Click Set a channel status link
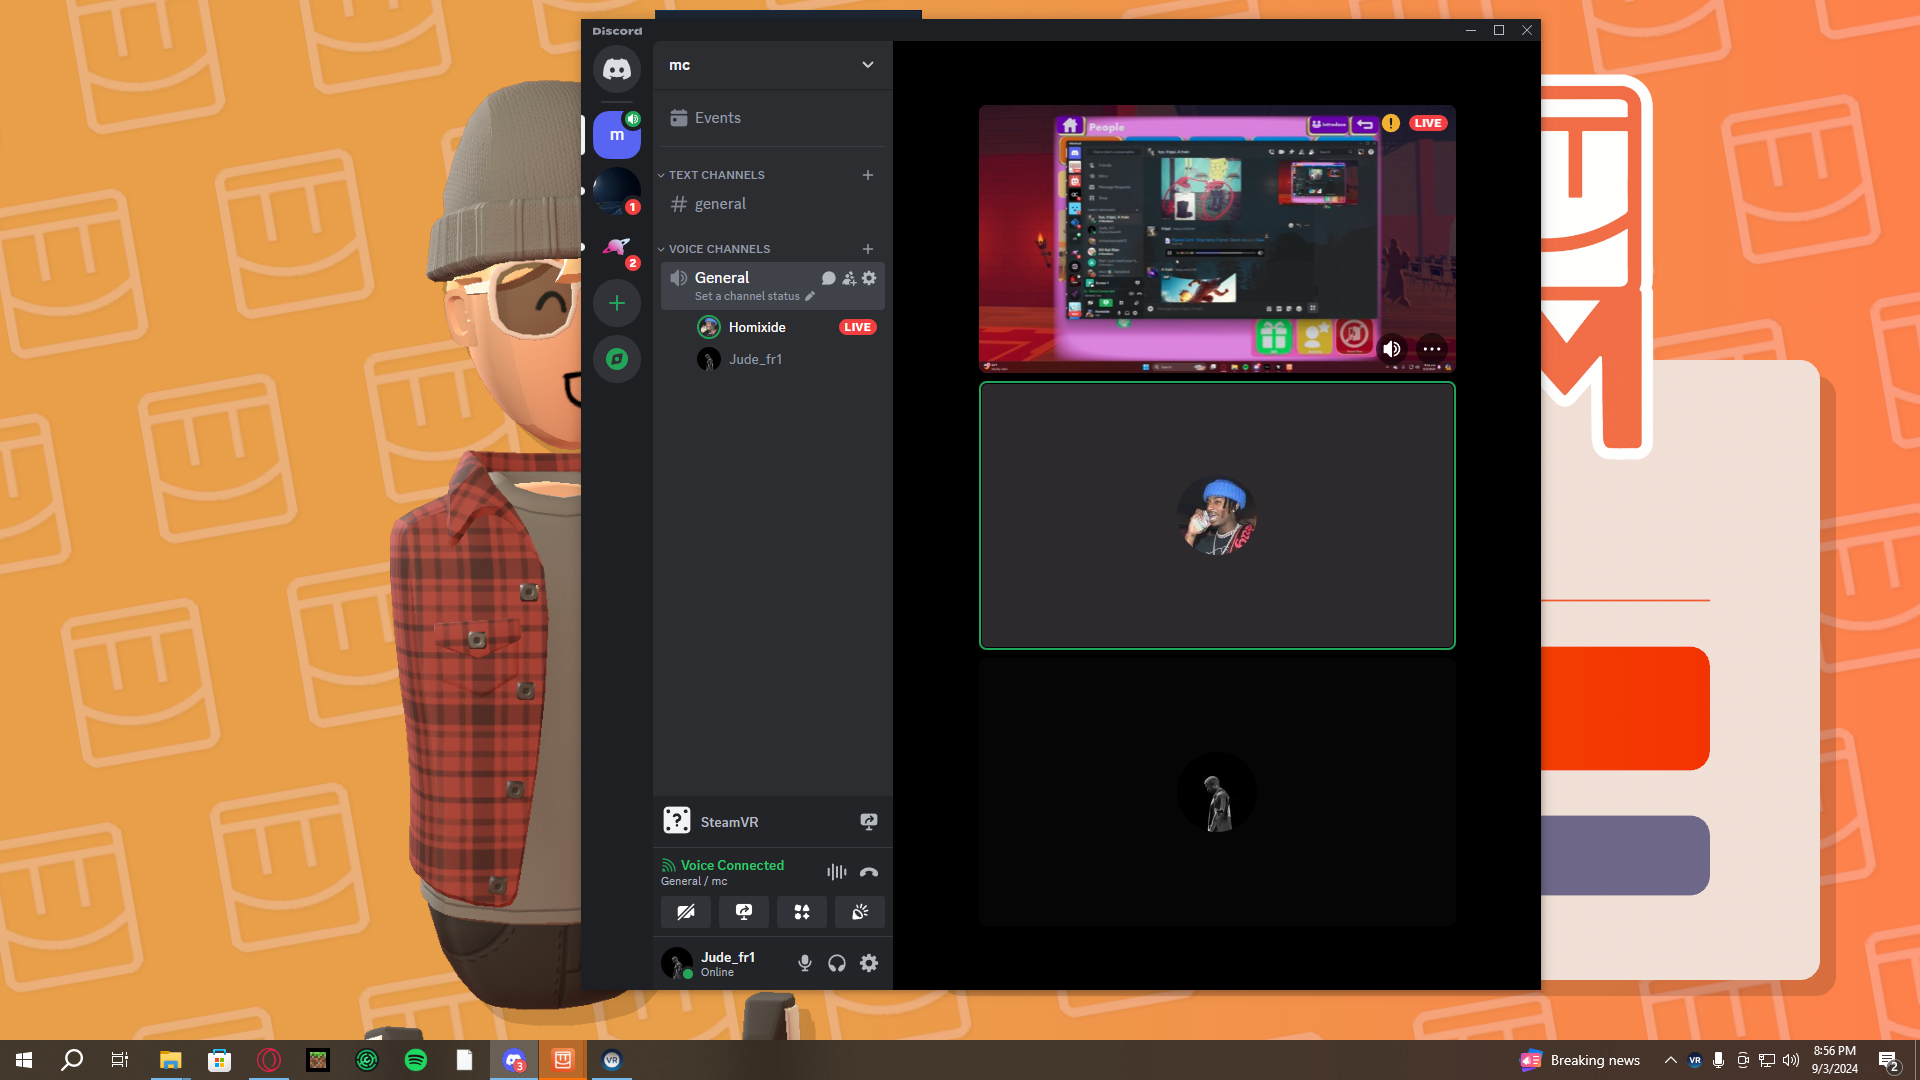 click(747, 297)
